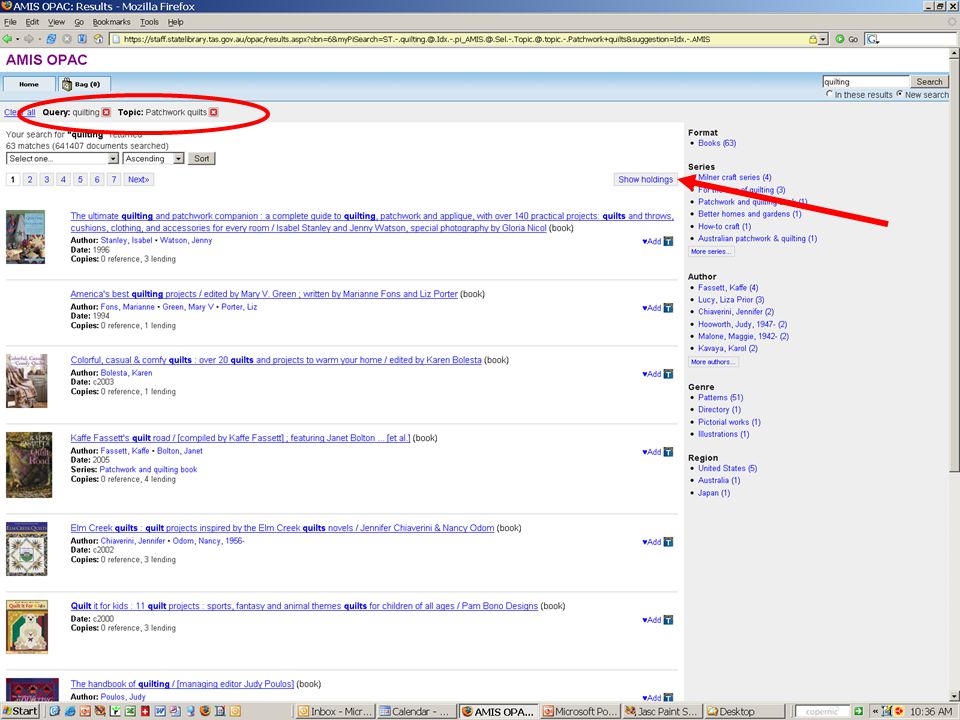Screen dimensions: 960x720
Task: Open Add dropdown for 'Elm Creek quilts' result
Action: [x=651, y=542]
